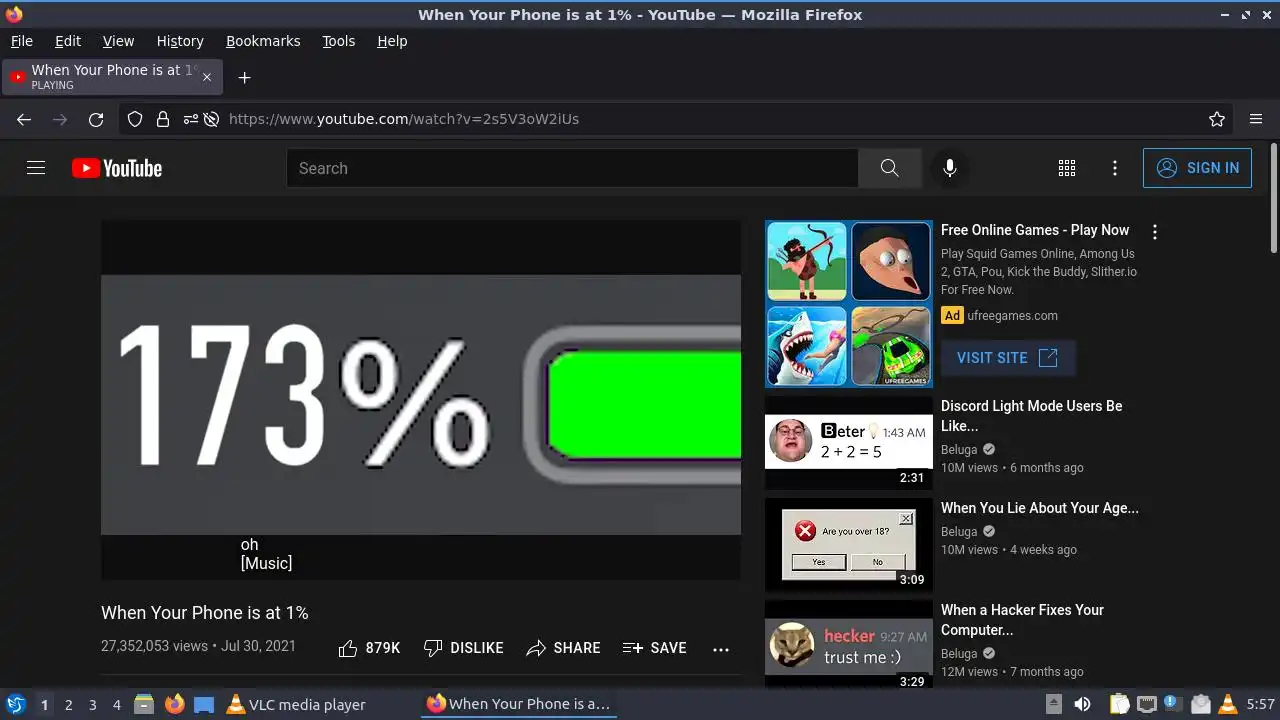
Task: Open more actions ellipsis next to Save
Action: [x=721, y=649]
